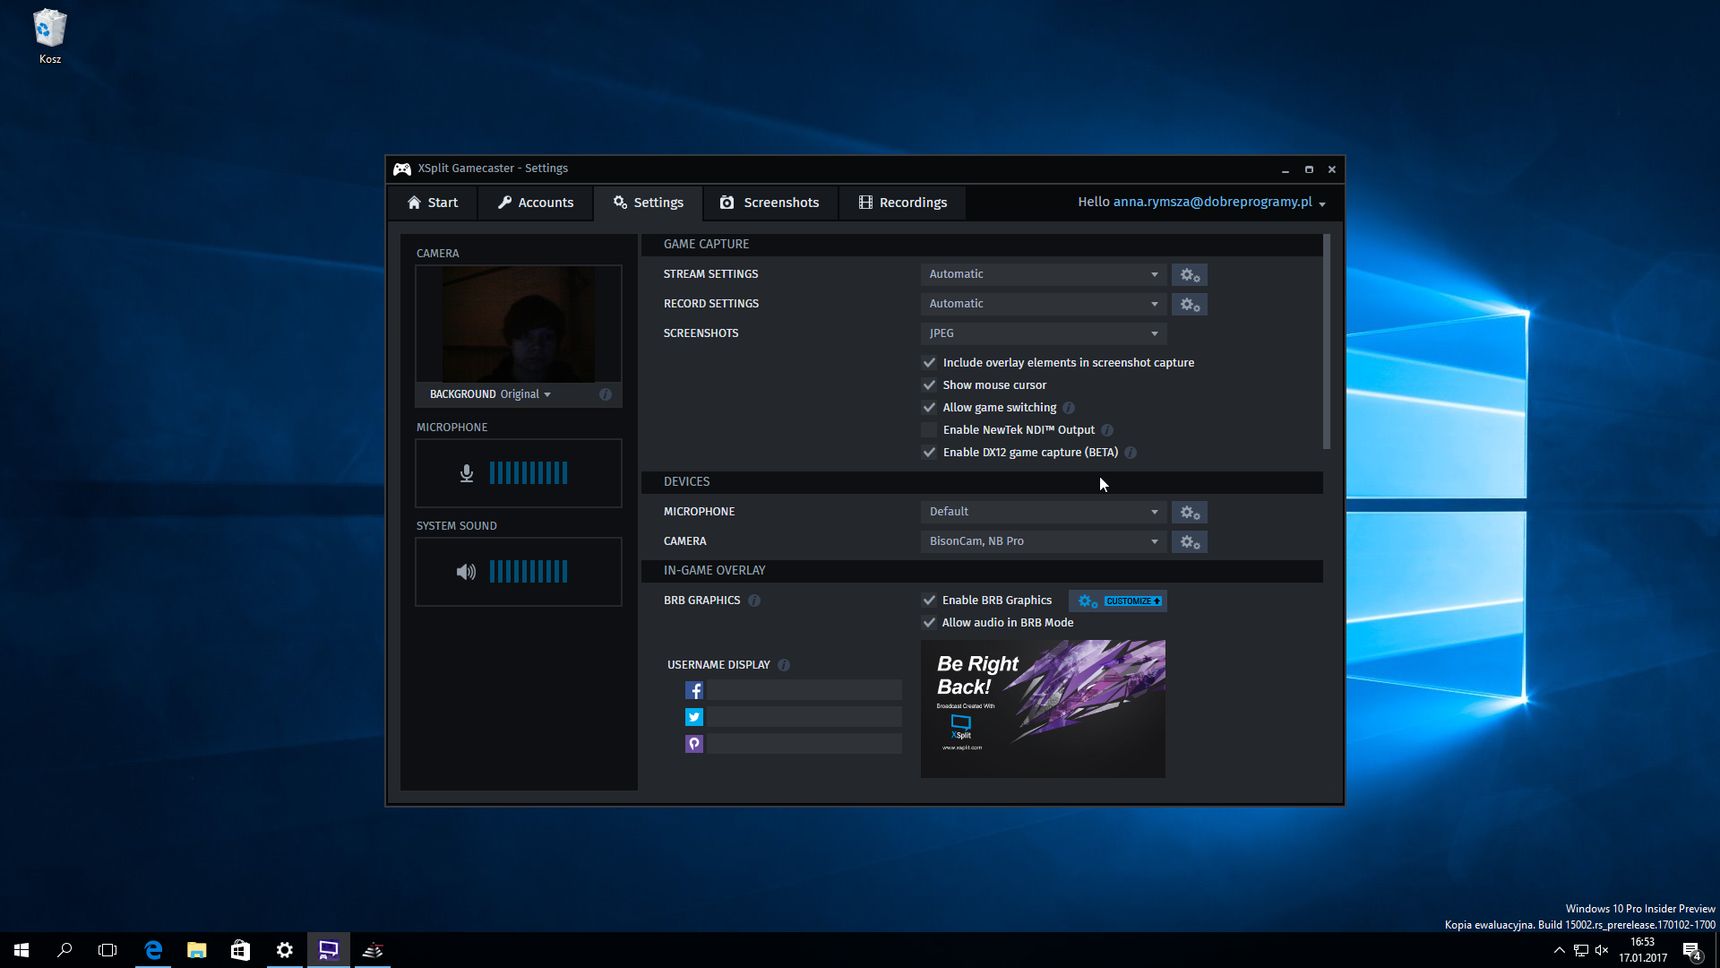Show info for Username Display
This screenshot has width=1720, height=968.
(784, 665)
